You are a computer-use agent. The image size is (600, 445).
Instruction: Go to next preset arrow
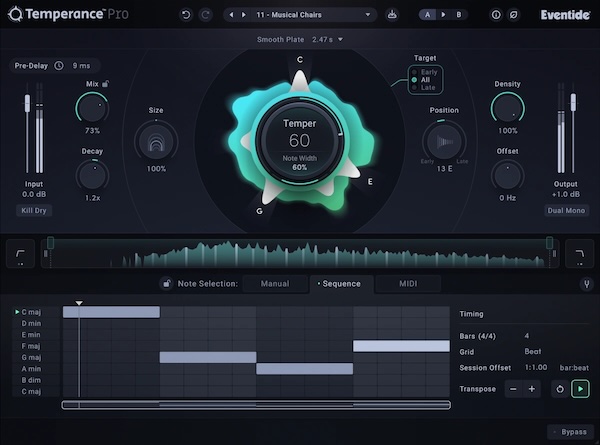(x=244, y=15)
